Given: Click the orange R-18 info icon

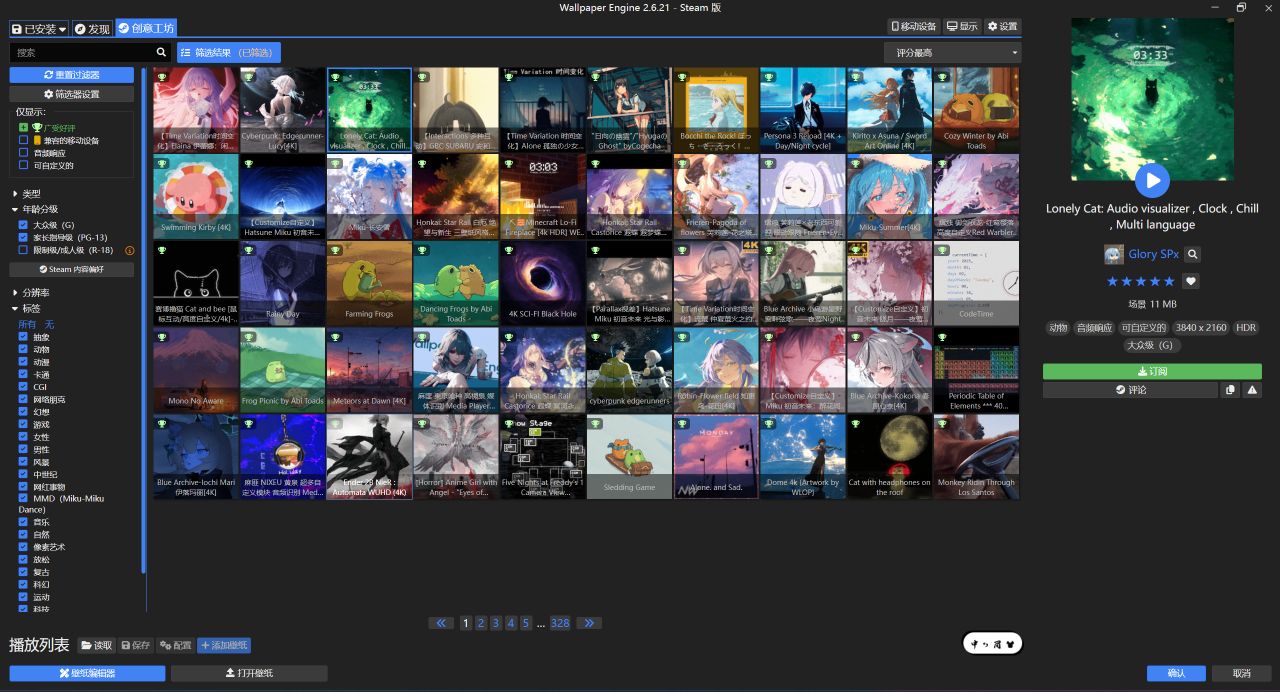Looking at the screenshot, I should [129, 250].
